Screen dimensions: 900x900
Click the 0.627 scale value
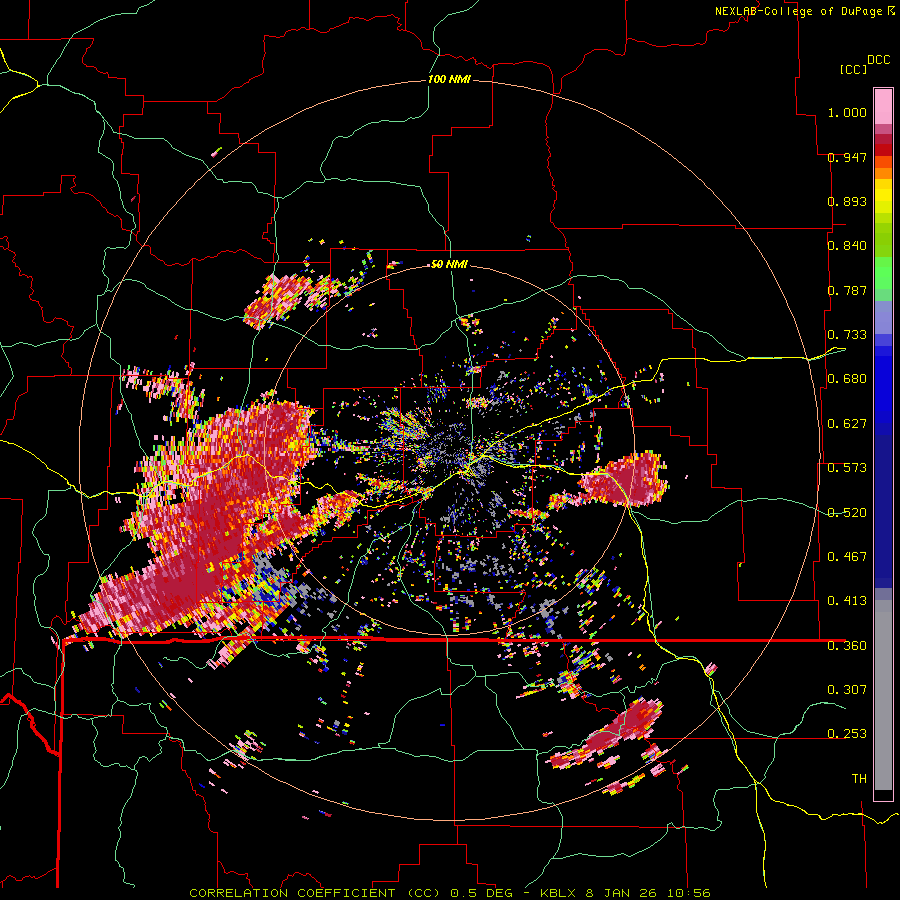tap(847, 424)
